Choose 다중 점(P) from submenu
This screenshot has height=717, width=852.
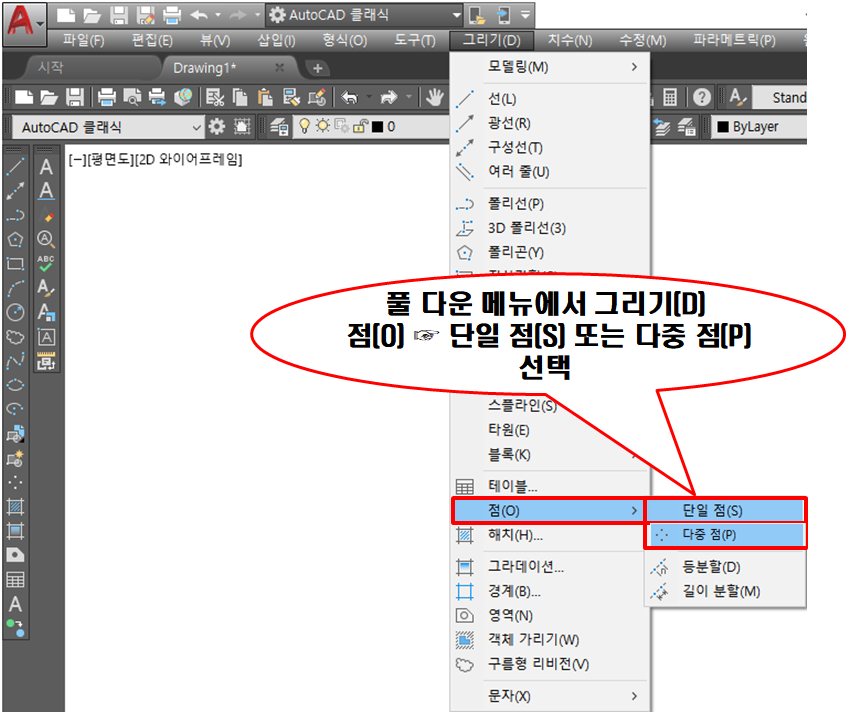pos(725,534)
